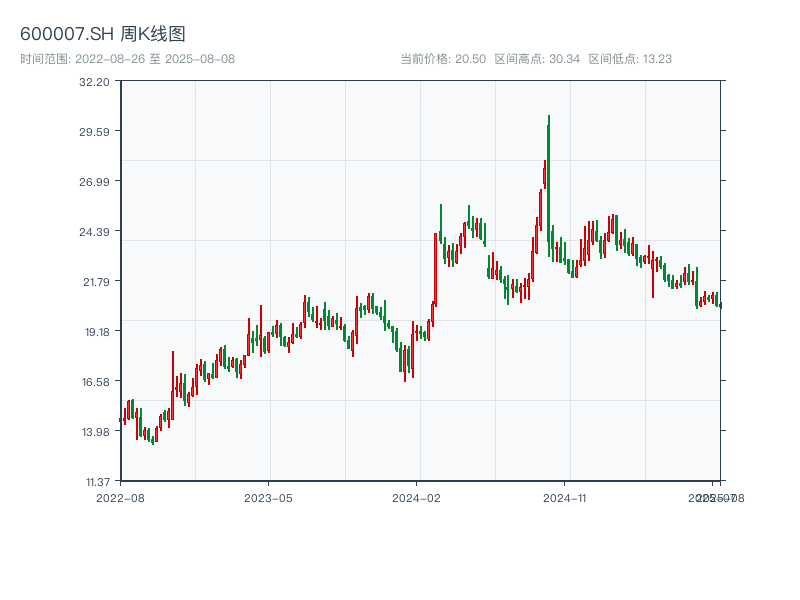Click the y-axis value 13.98
The image size is (800, 600).
96,432
